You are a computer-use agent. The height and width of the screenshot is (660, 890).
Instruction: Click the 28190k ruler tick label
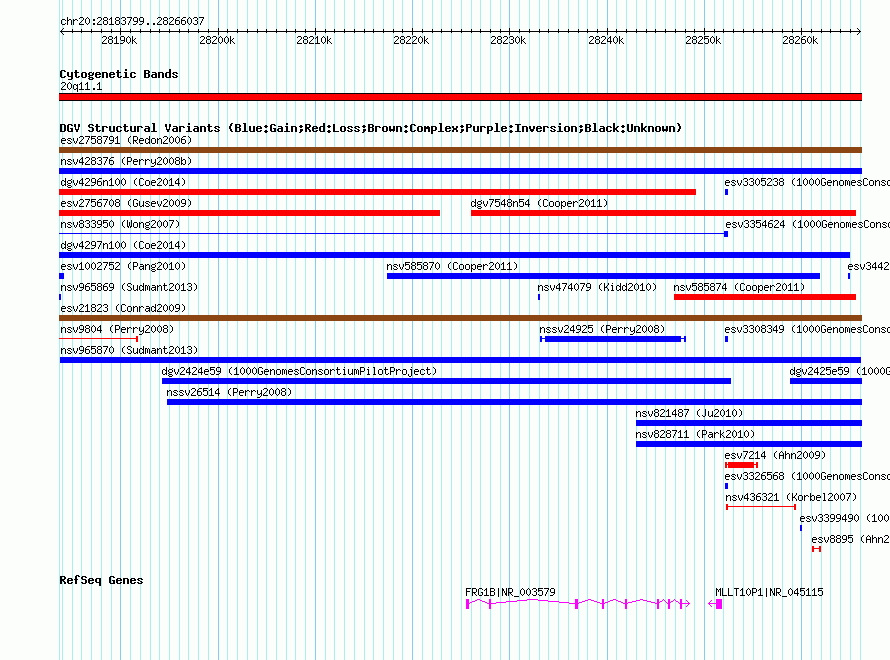pyautogui.click(x=119, y=40)
